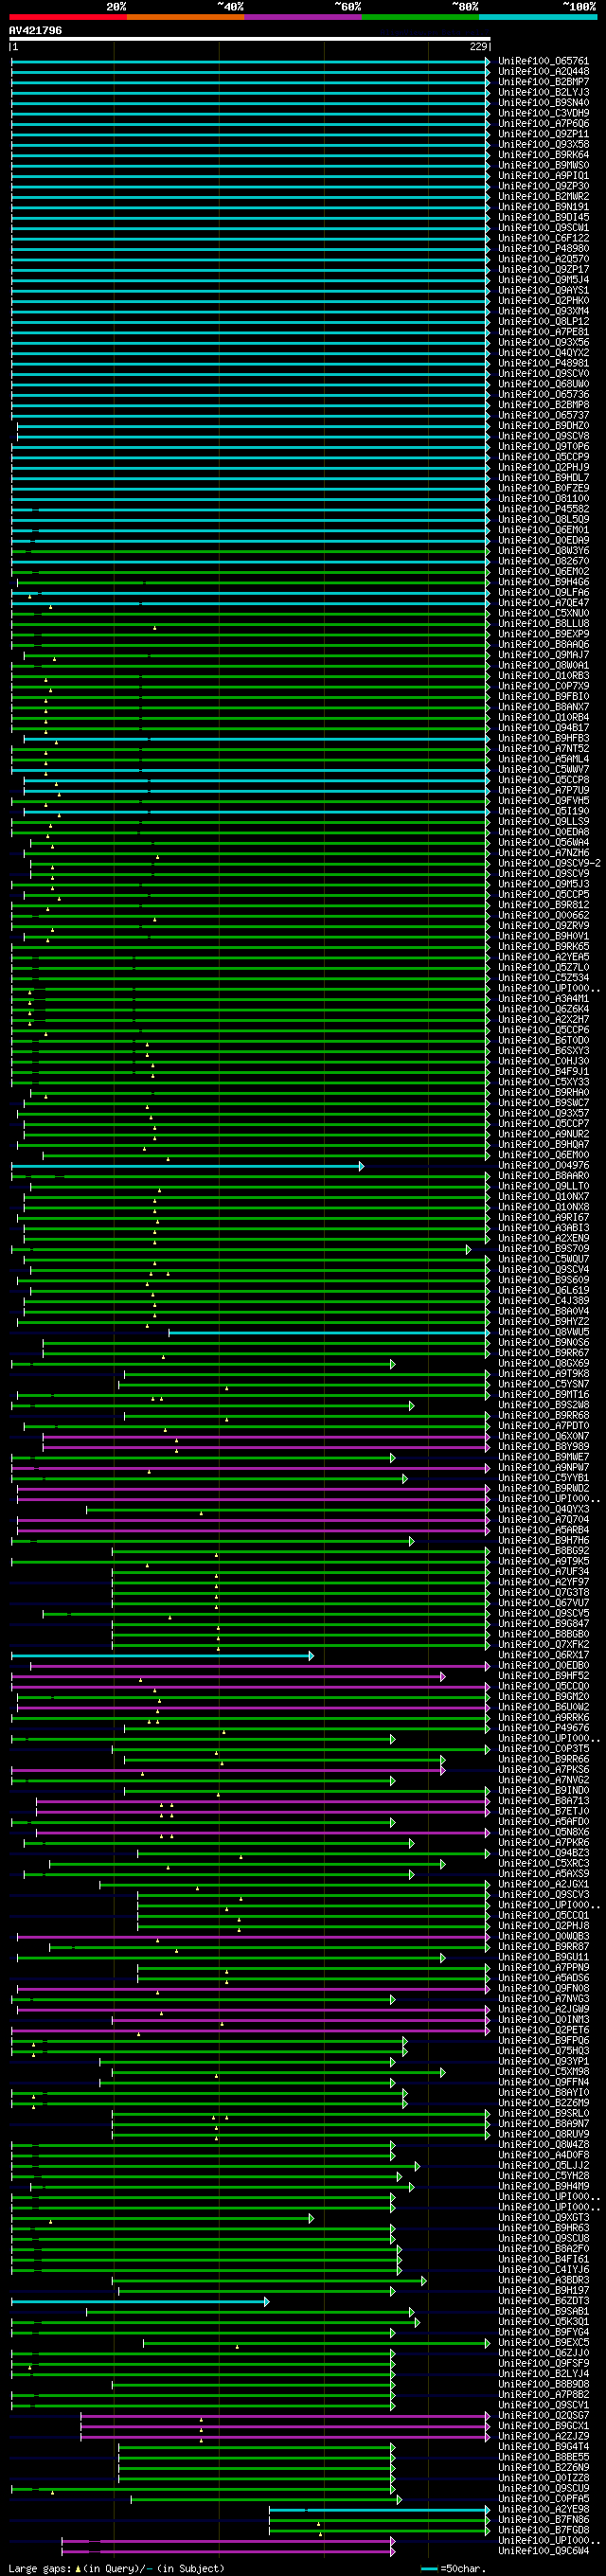Image resolution: width=606 pixels, height=2576 pixels.
Task: Select hit UniRef100_C3VDH9
Action: pyautogui.click(x=544, y=113)
